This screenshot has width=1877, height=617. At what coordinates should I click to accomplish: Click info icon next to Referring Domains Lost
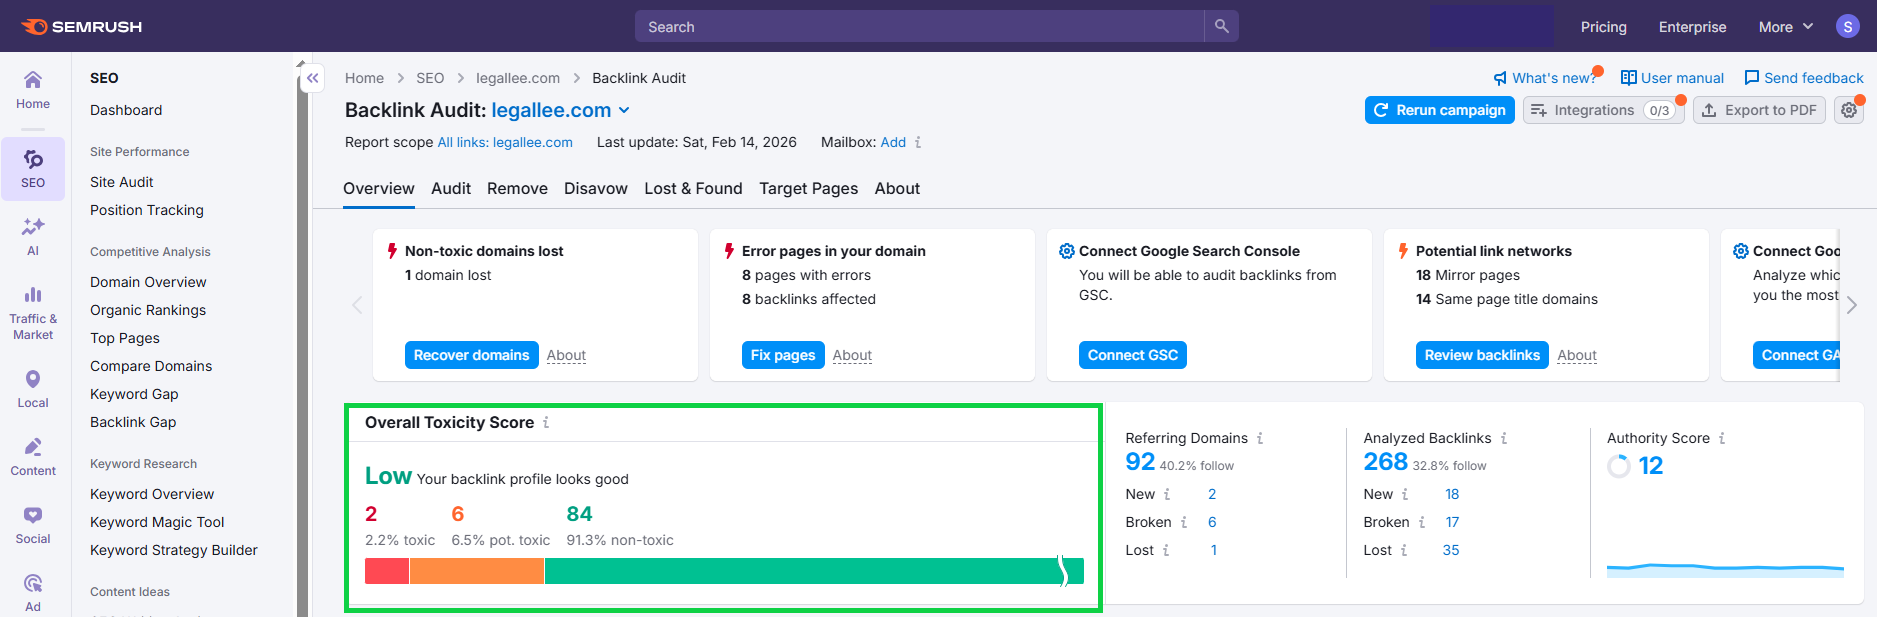pyautogui.click(x=1166, y=550)
